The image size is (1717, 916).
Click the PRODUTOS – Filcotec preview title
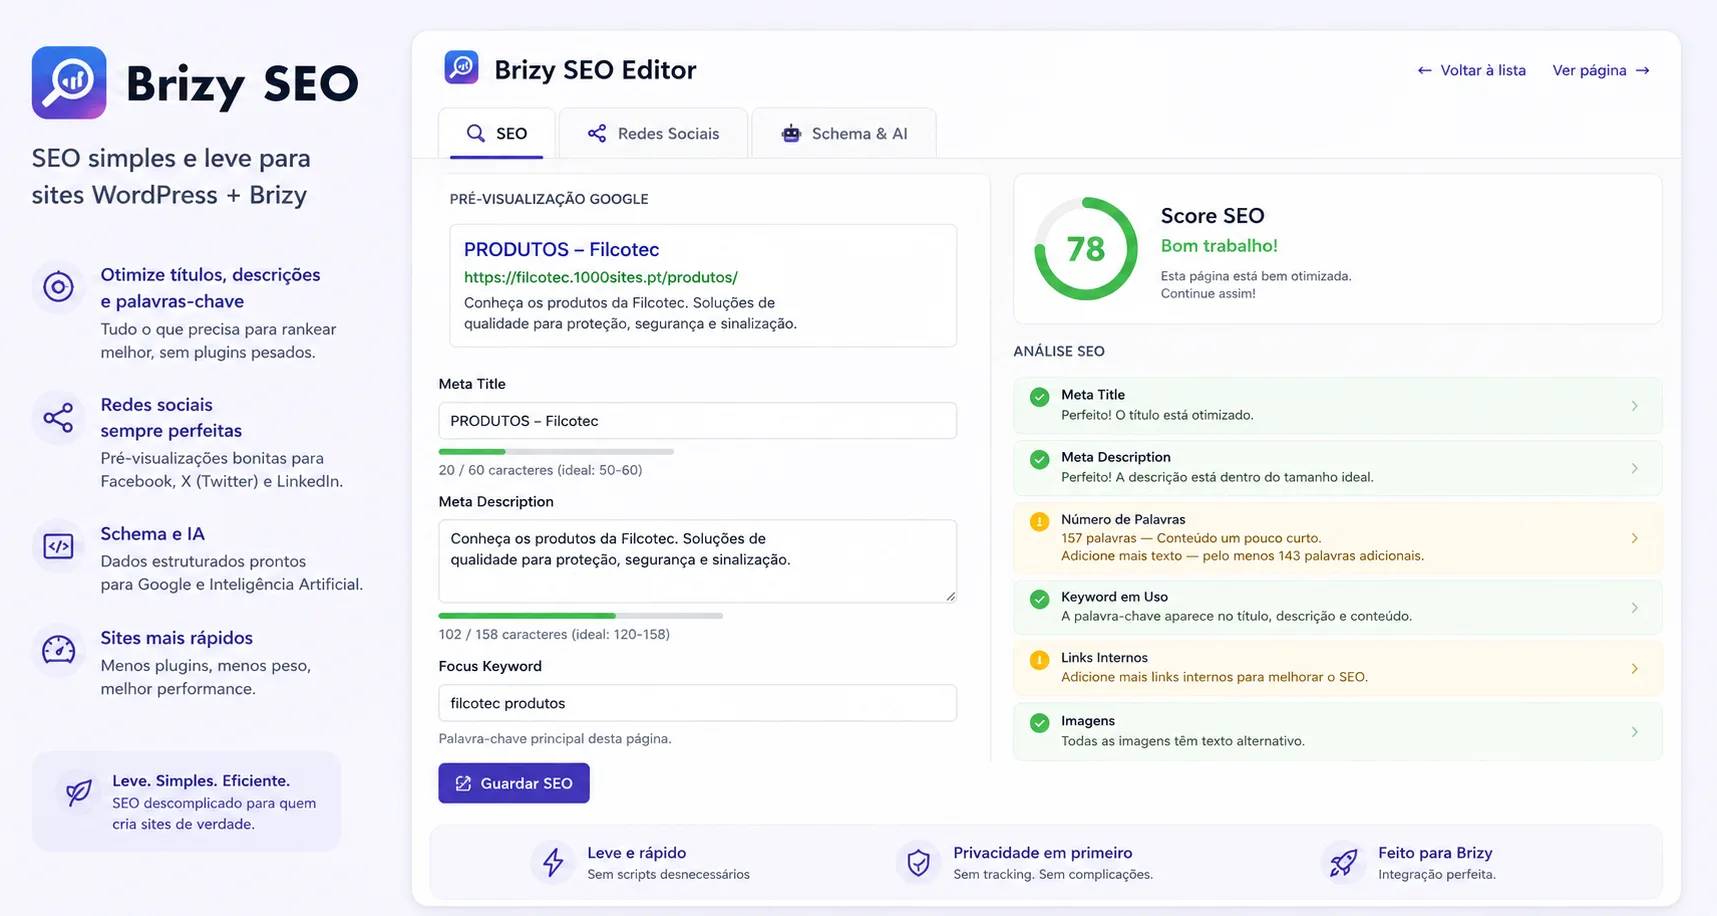coord(561,249)
